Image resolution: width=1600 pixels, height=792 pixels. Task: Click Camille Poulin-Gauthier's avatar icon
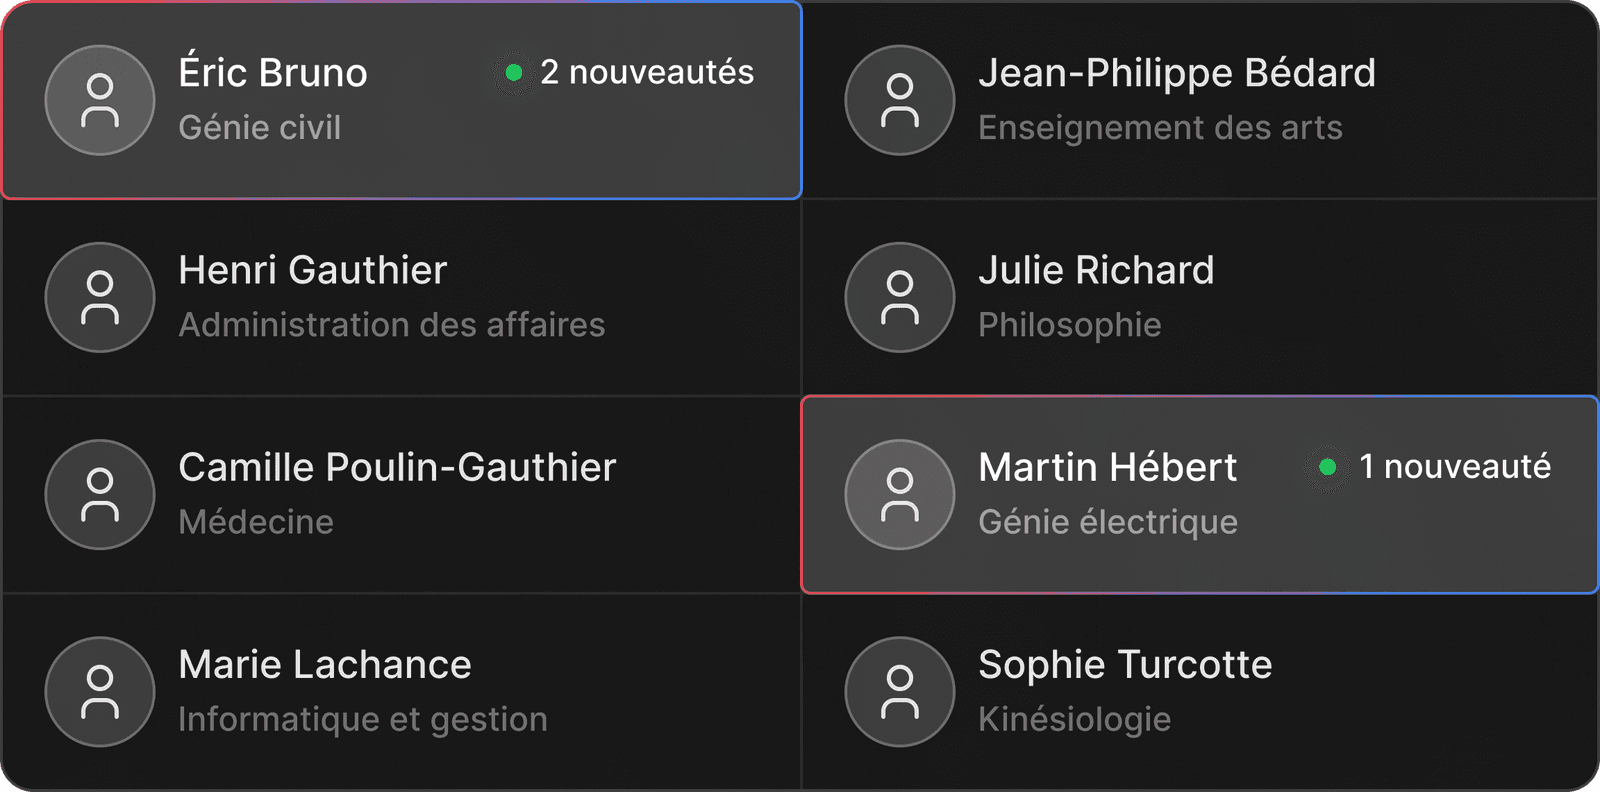100,494
